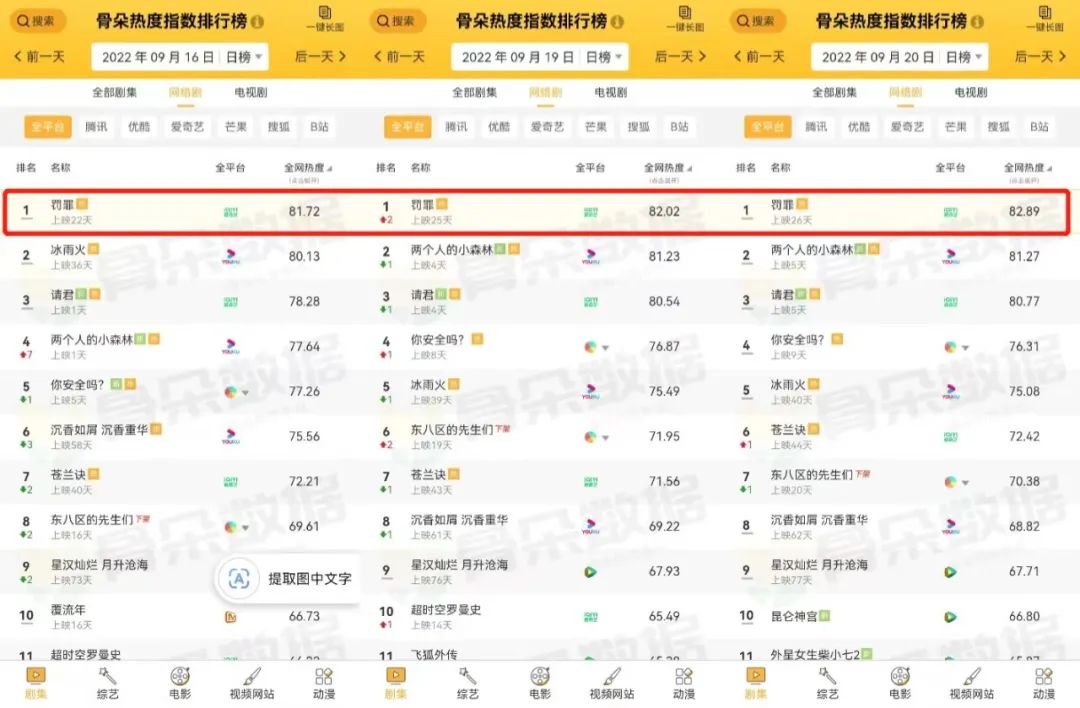Open 电影 in the Sept 16 panel's bottom bar
The image size is (1080, 708).
[180, 683]
